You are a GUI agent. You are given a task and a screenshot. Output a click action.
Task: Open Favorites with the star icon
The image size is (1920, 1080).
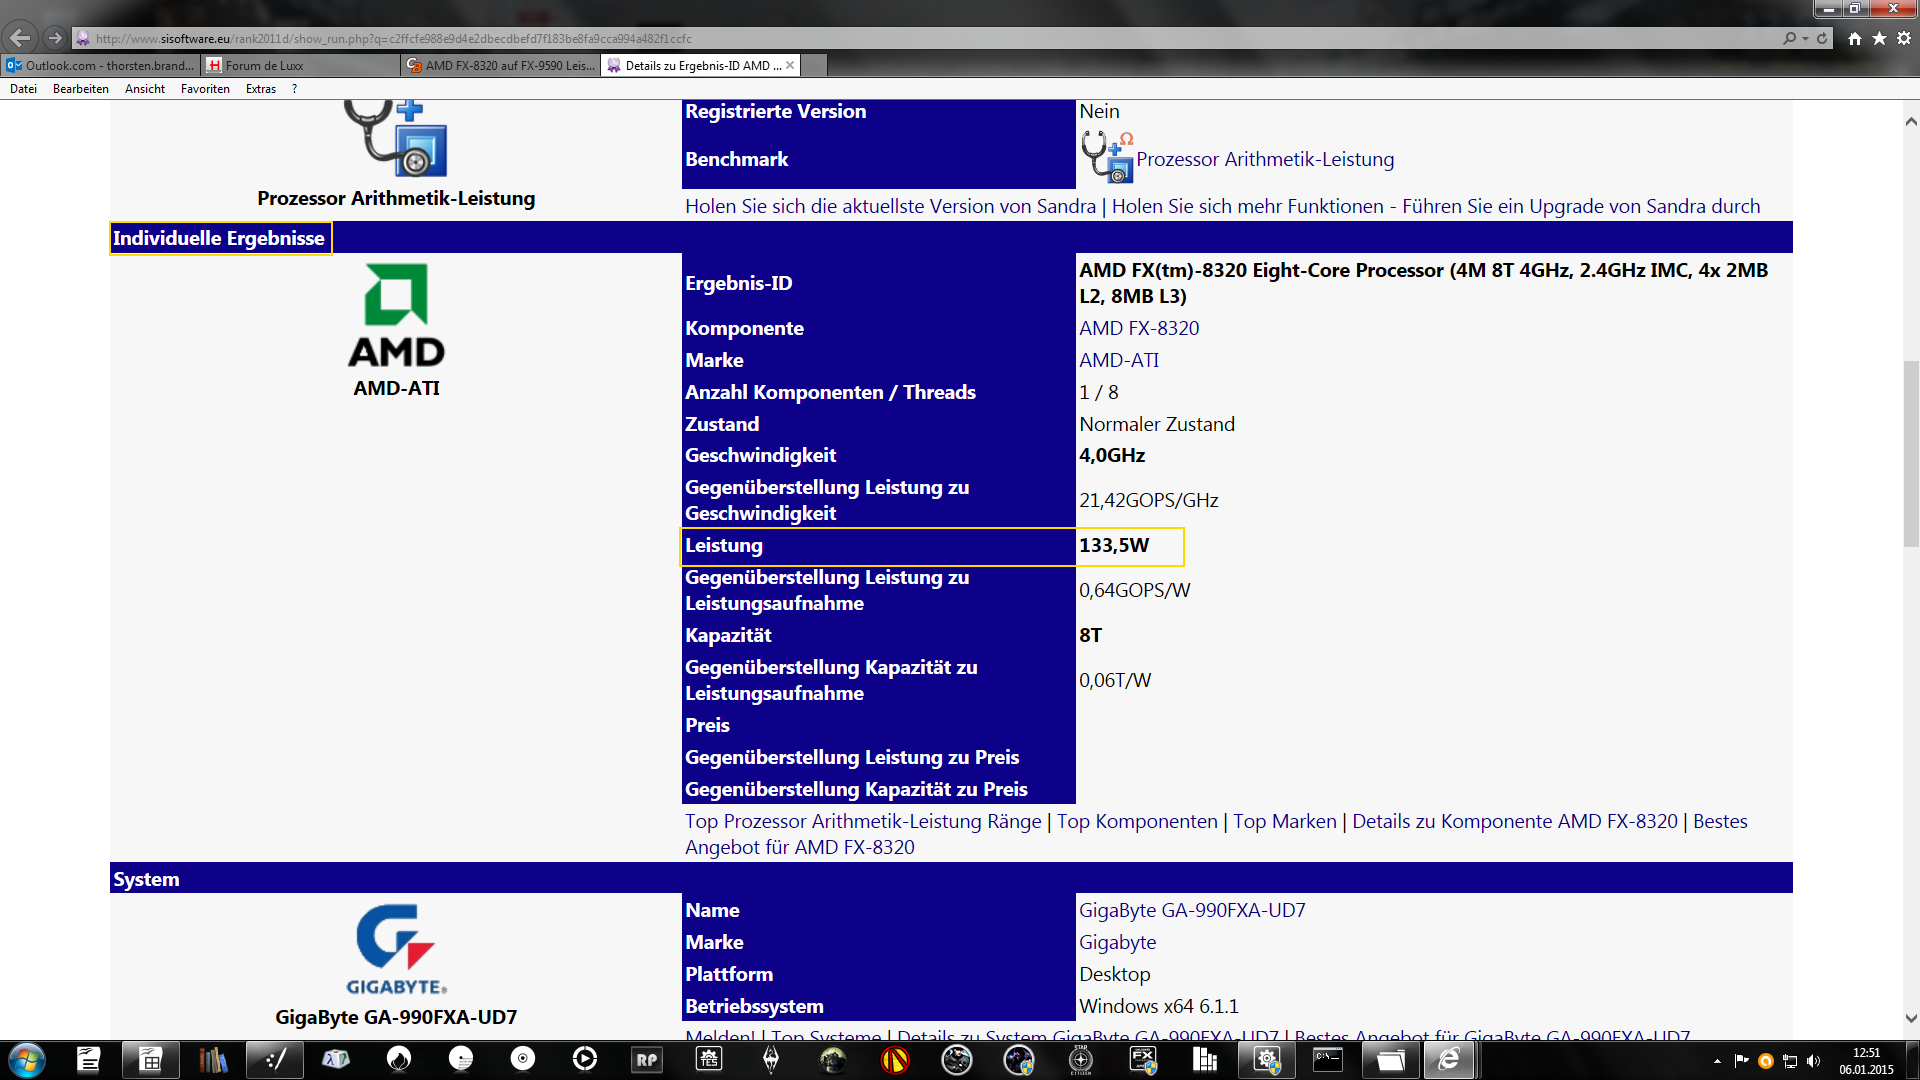tap(1880, 38)
